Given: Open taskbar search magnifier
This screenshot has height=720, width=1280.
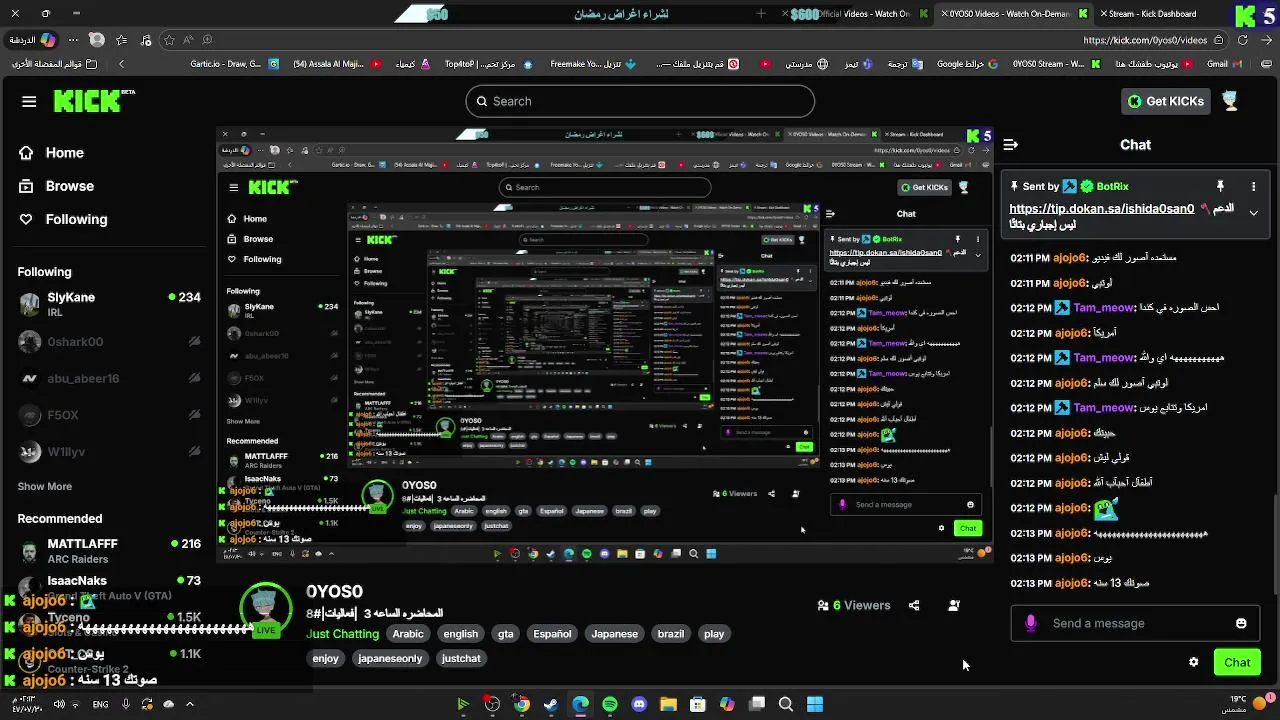Looking at the screenshot, I should tap(786, 704).
